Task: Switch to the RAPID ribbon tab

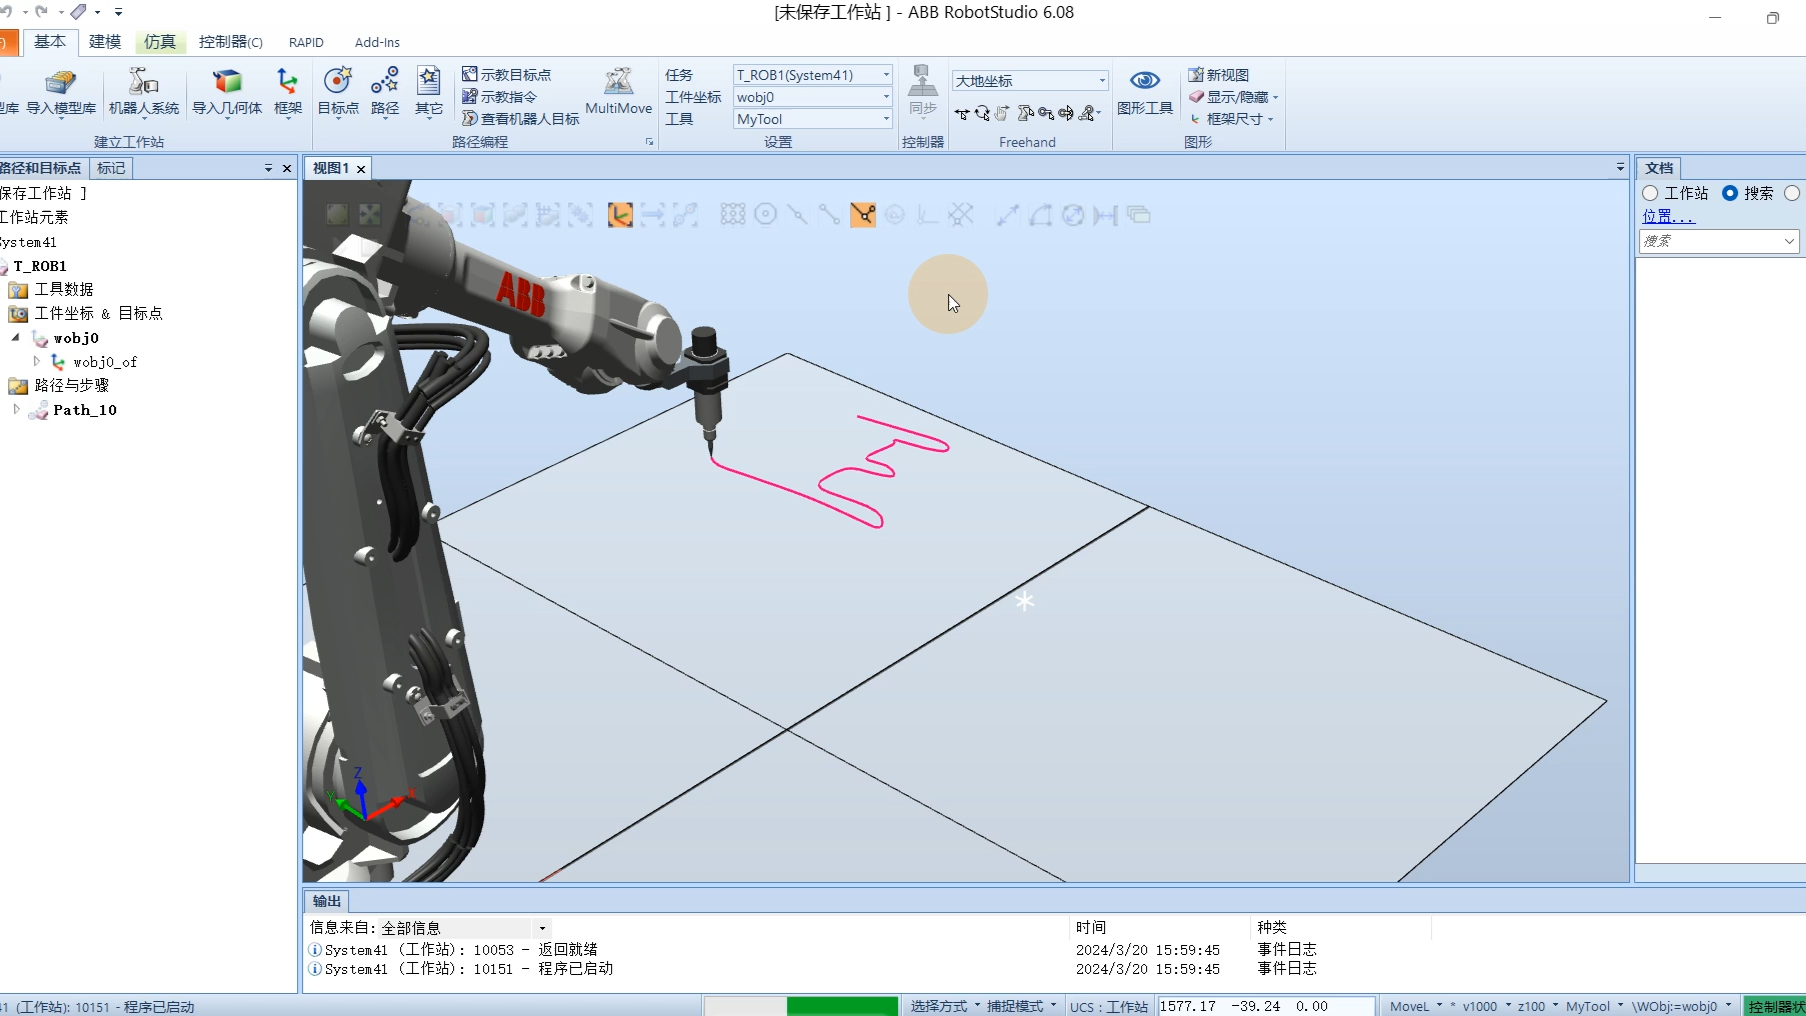Action: (306, 42)
